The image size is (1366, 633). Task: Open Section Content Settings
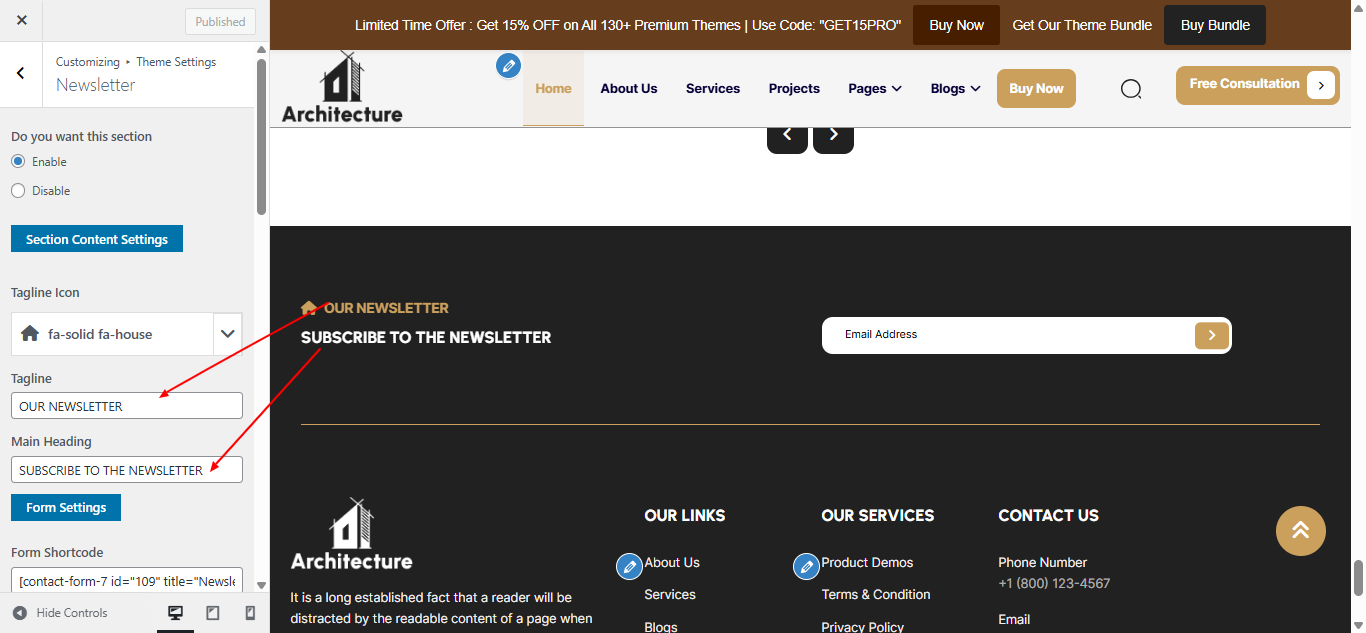click(x=96, y=238)
